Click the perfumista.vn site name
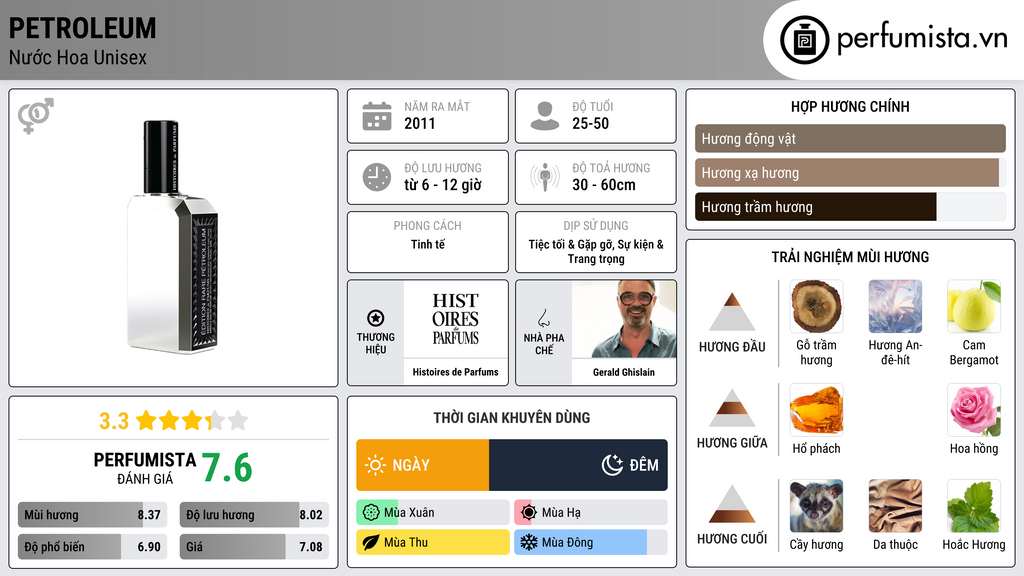Viewport: 1024px width, 576px height. tap(922, 39)
